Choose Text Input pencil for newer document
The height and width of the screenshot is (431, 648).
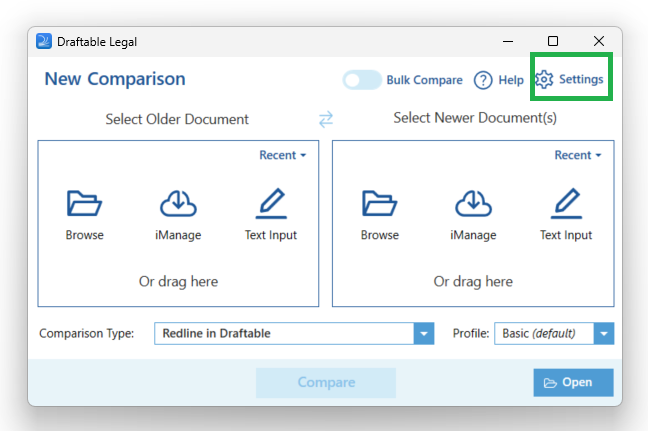point(566,203)
